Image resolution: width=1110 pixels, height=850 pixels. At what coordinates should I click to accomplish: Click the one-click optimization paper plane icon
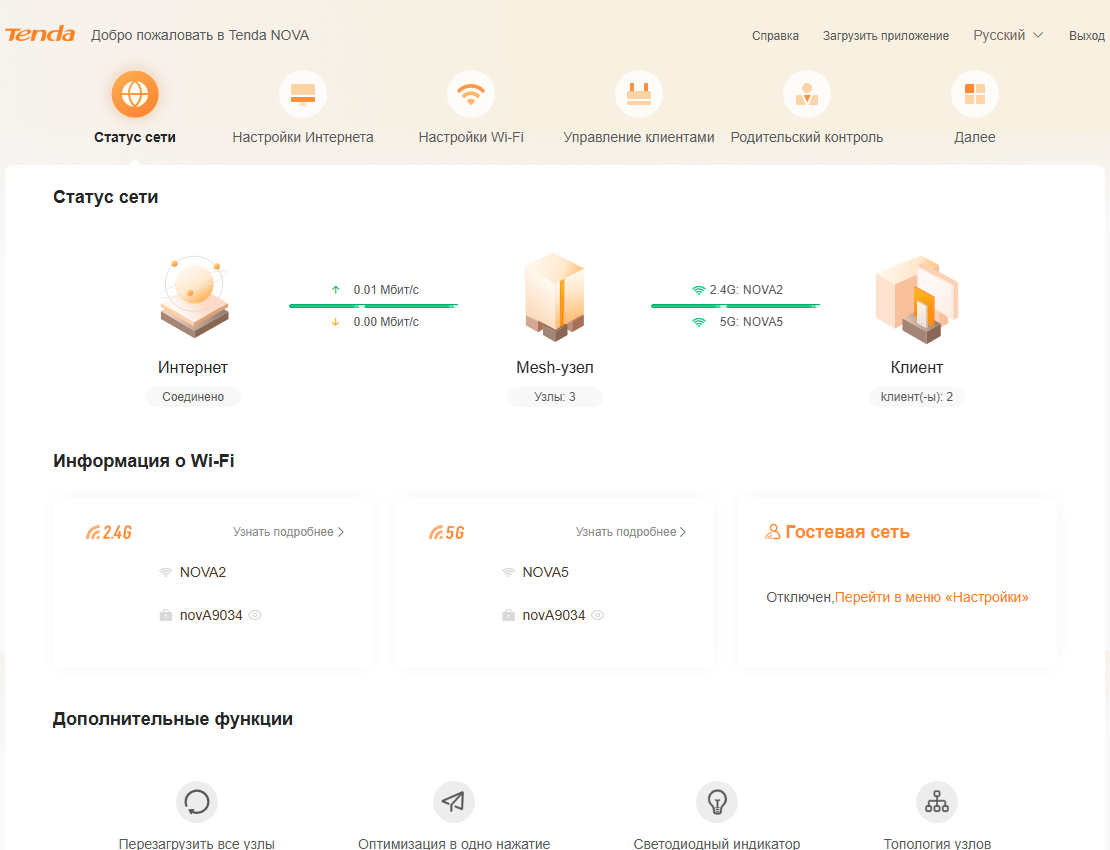click(x=454, y=802)
